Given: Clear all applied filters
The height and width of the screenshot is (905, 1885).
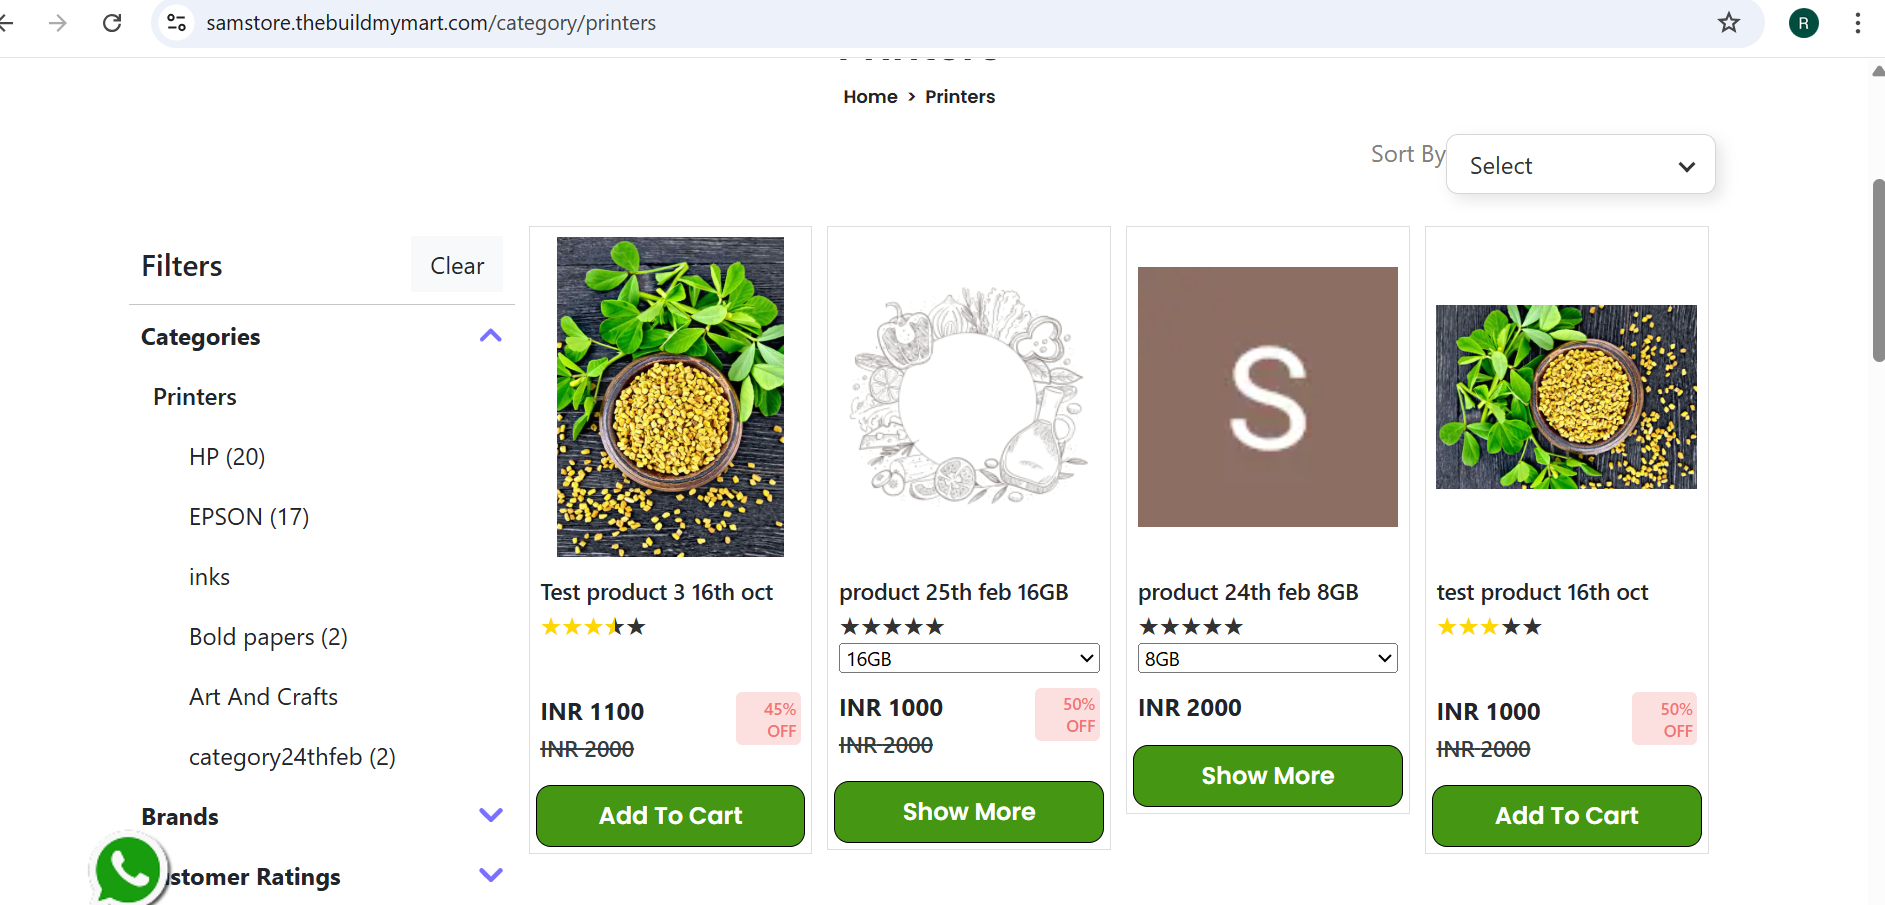Looking at the screenshot, I should (457, 265).
